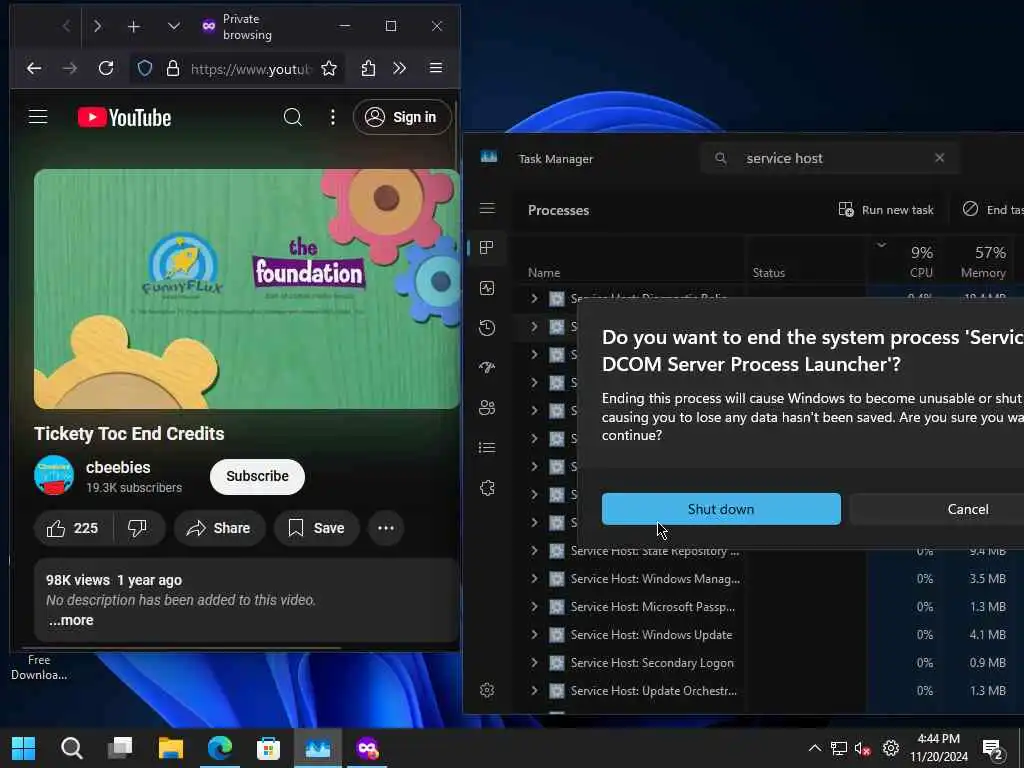The height and width of the screenshot is (768, 1024).
Task: Open Microsoft Edge from taskbar
Action: (220, 748)
